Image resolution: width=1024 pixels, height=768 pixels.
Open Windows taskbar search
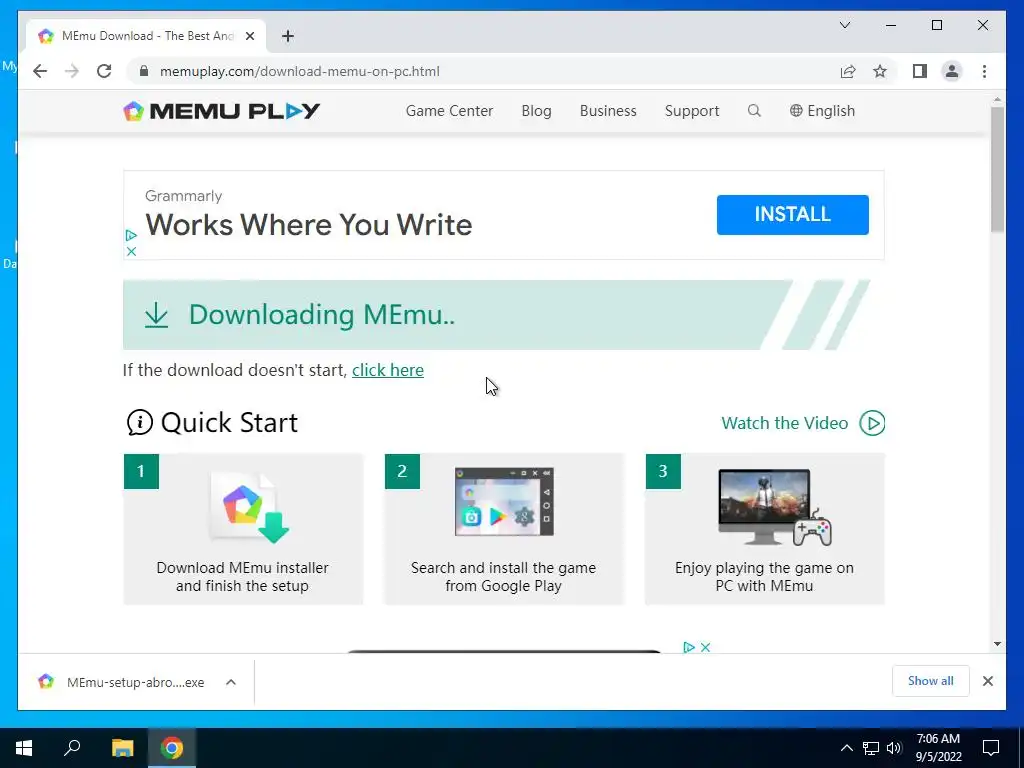coord(72,748)
